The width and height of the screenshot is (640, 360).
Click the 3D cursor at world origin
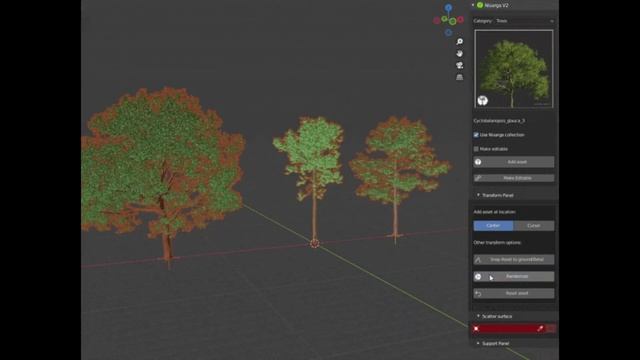point(314,244)
